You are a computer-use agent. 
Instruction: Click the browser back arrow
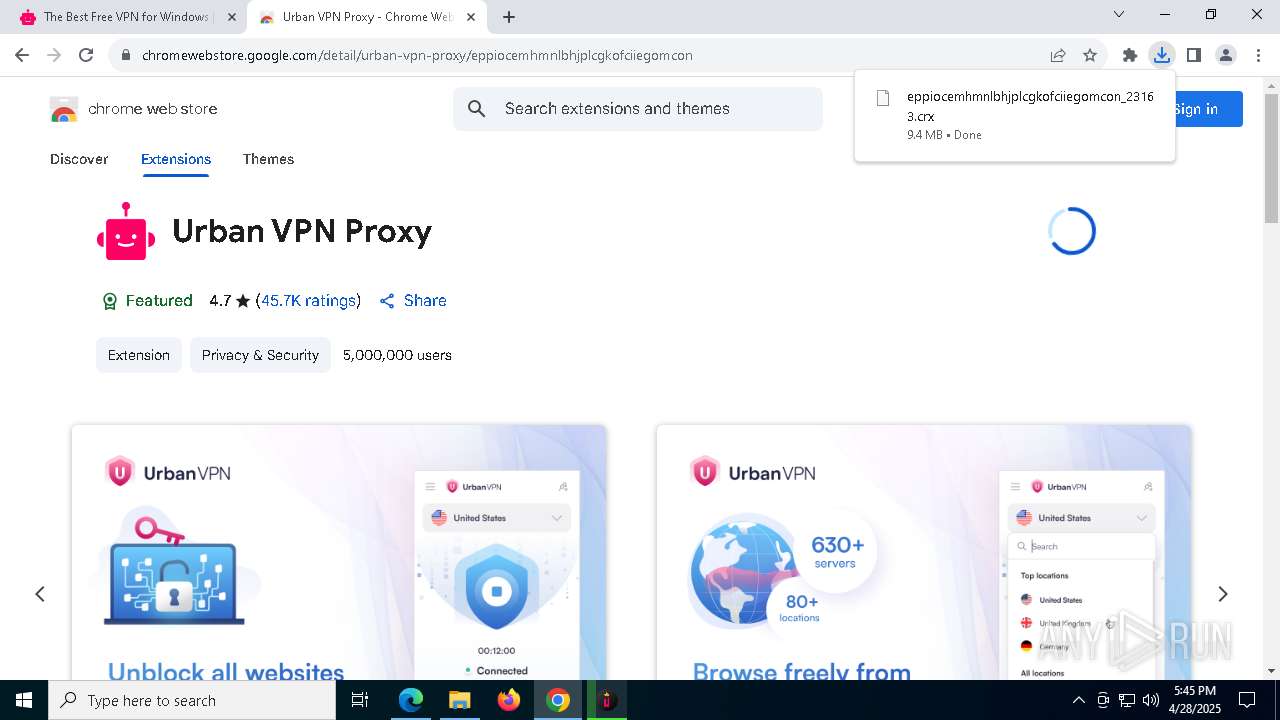point(22,55)
